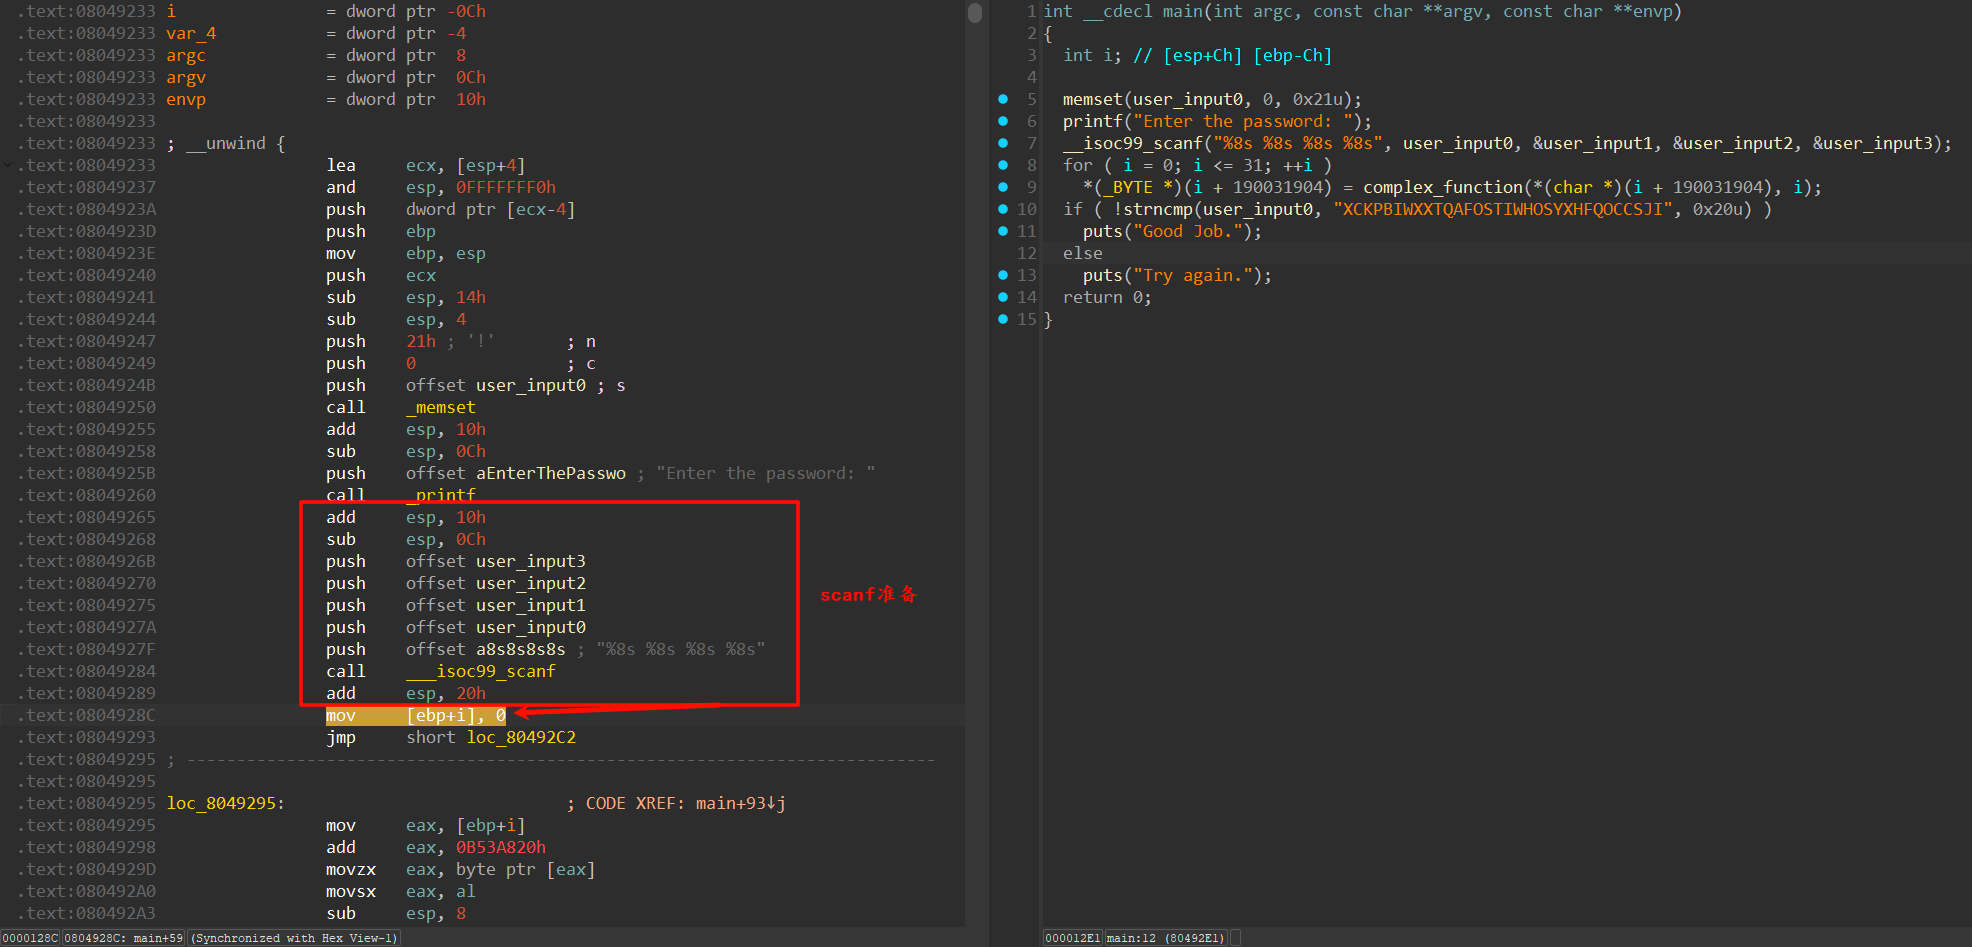Select the _printf call target in disassembly
The height and width of the screenshot is (947, 1972).
[441, 495]
